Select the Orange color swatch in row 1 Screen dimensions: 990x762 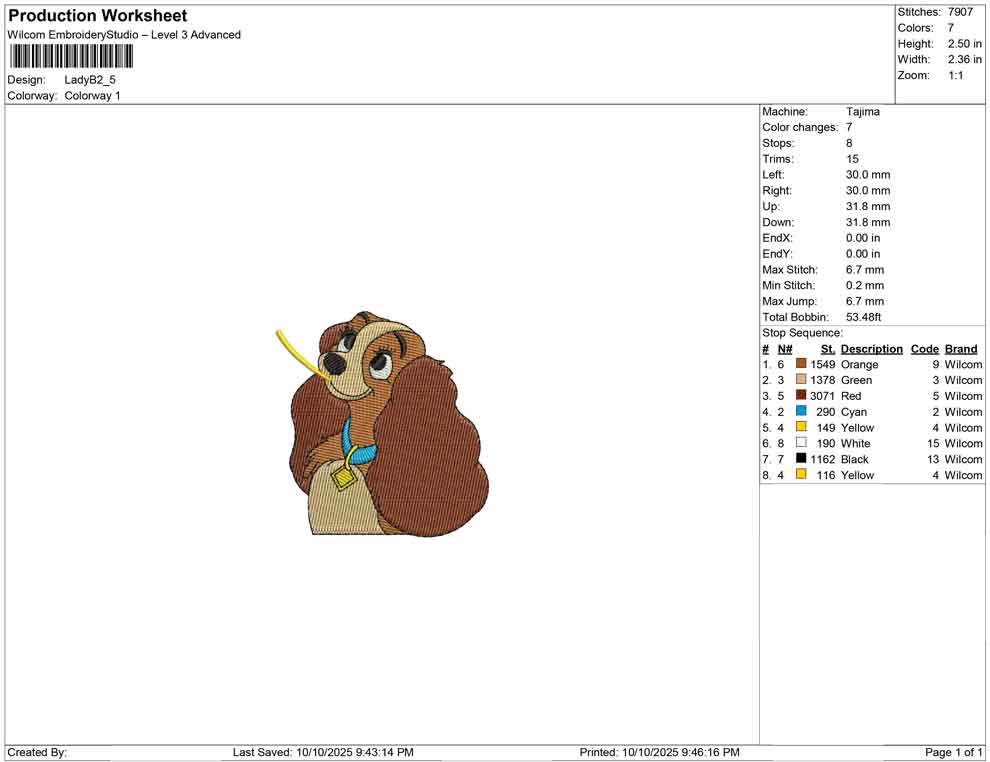pos(801,364)
